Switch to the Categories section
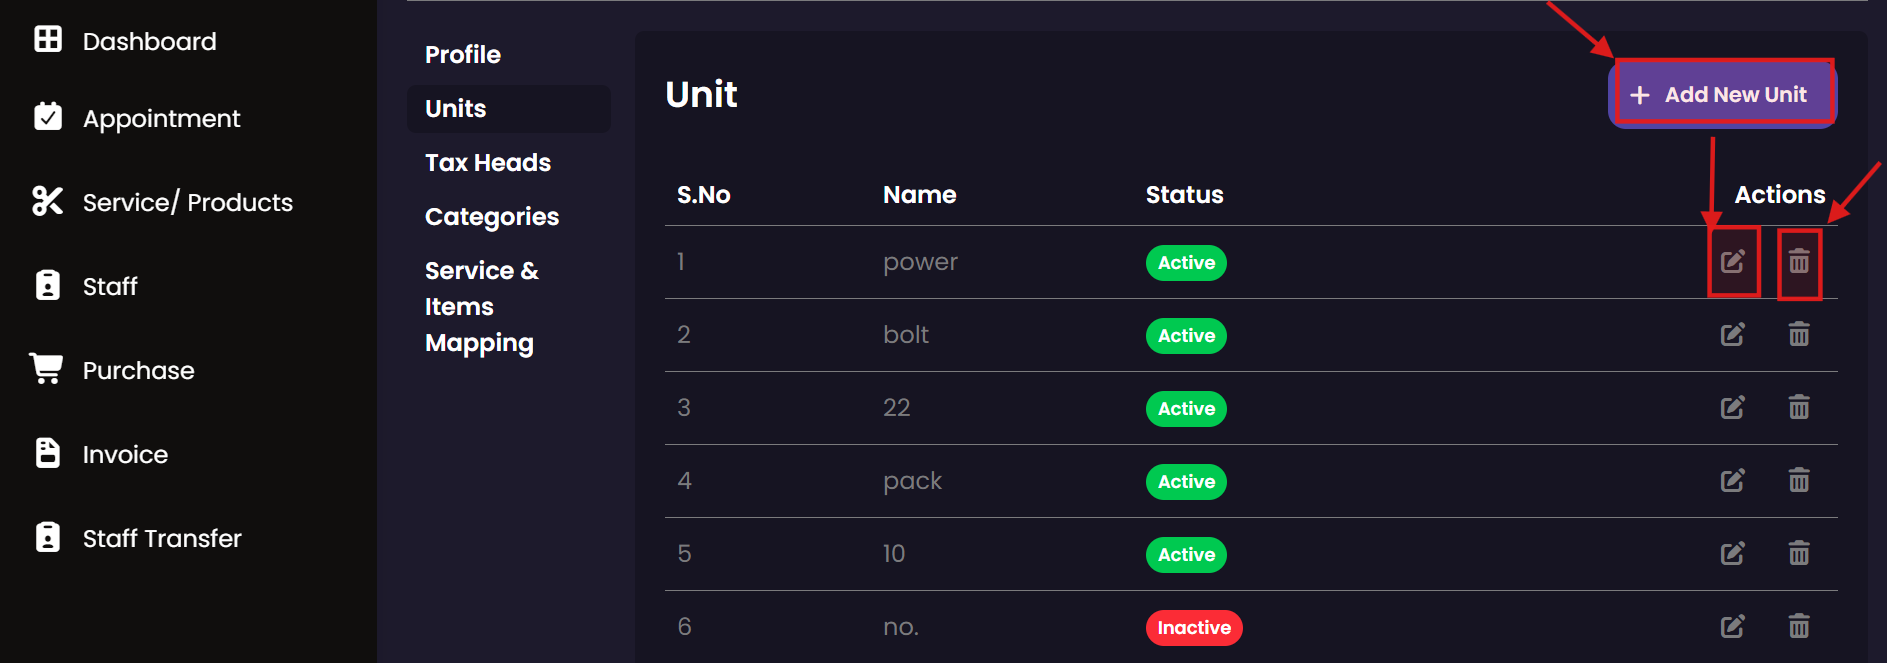Viewport: 1887px width, 663px height. 491,216
